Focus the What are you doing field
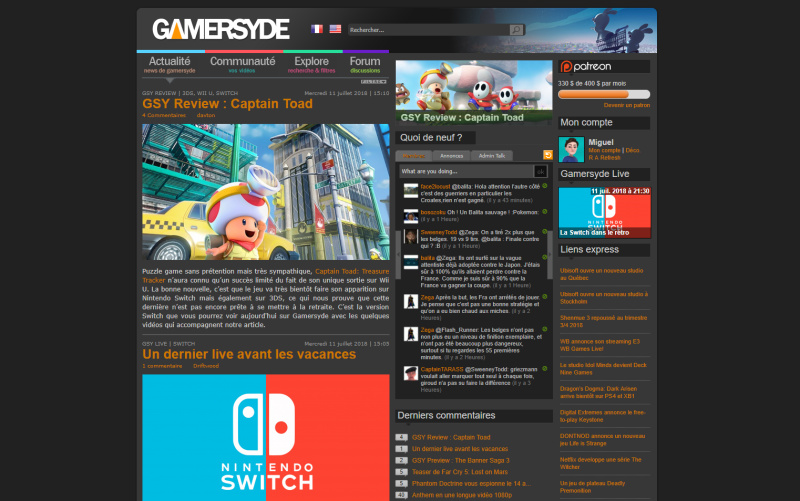The height and width of the screenshot is (501, 800). (x=466, y=171)
